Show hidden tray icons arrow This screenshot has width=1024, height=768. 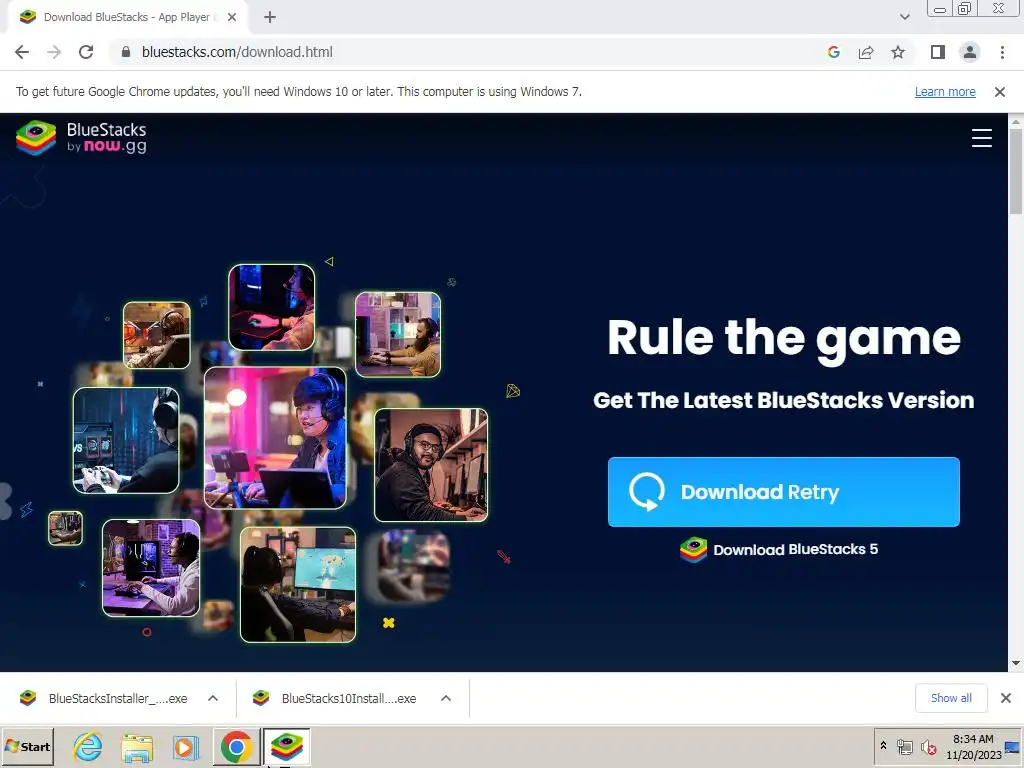pyautogui.click(x=884, y=746)
